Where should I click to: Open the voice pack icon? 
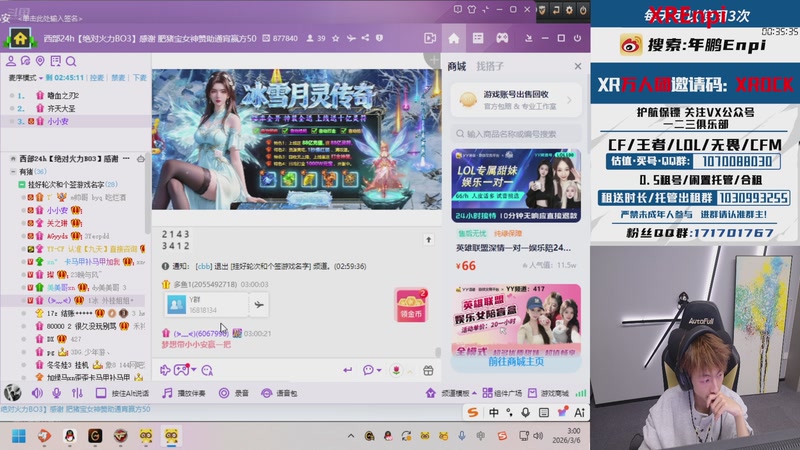(266, 393)
